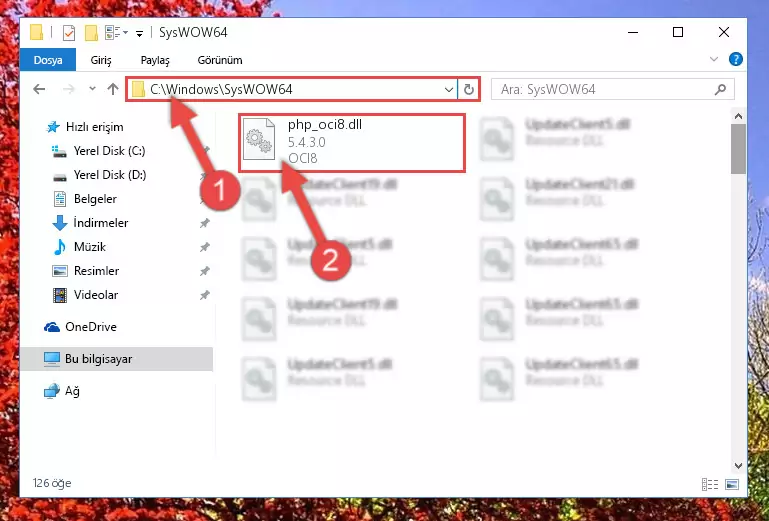Click the search magnifier icon

point(720,89)
